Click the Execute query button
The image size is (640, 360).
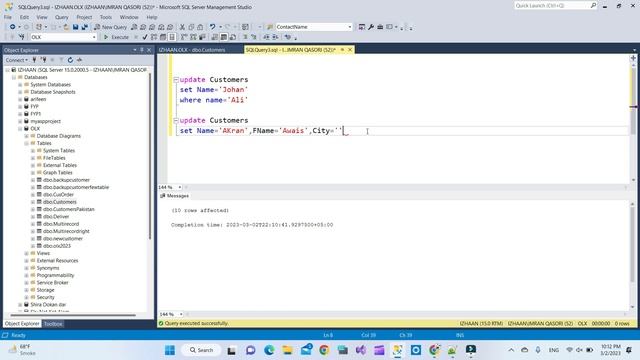click(x=116, y=37)
